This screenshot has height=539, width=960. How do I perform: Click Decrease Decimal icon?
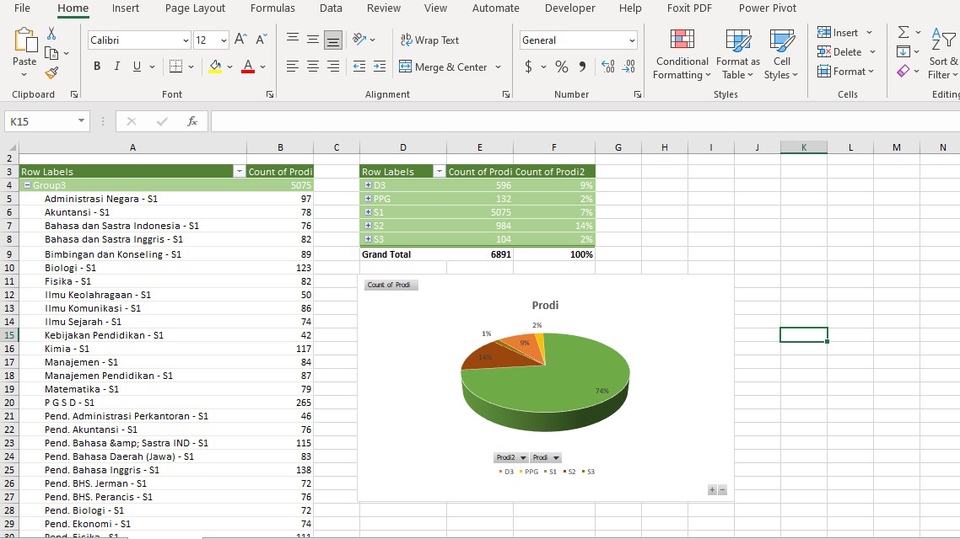629,66
